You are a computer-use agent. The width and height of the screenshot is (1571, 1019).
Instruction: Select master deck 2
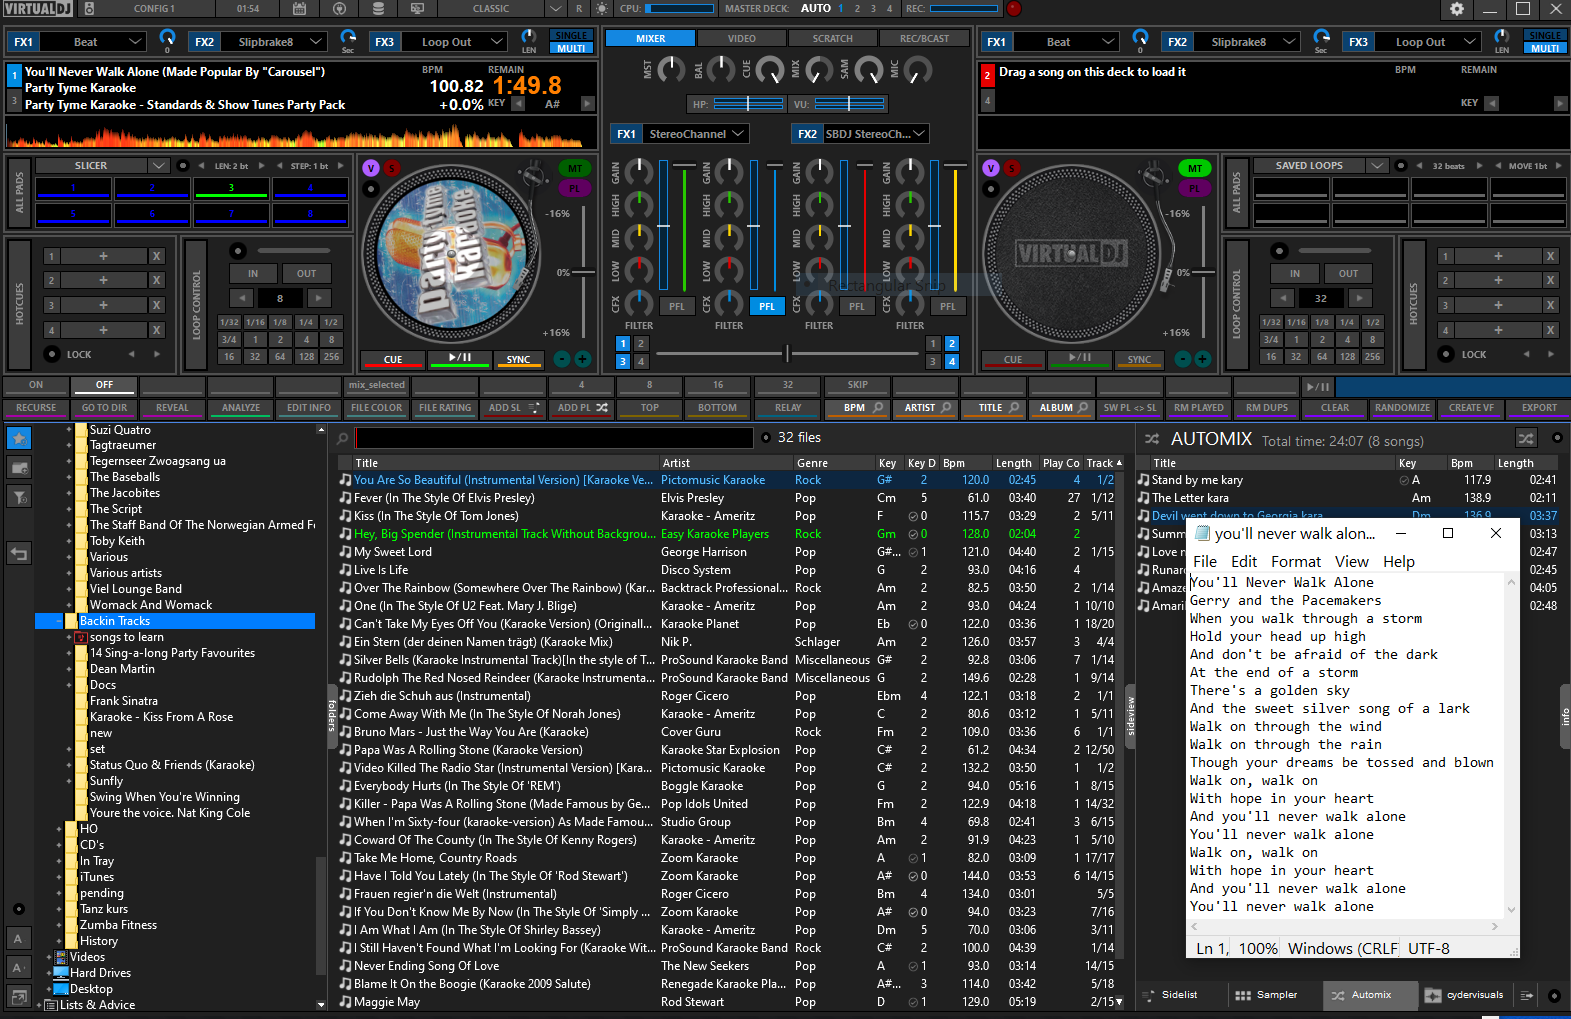(857, 9)
